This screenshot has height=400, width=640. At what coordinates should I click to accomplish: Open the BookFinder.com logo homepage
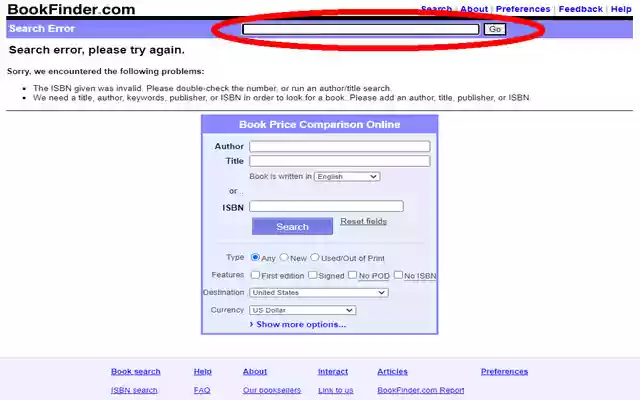coord(71,9)
